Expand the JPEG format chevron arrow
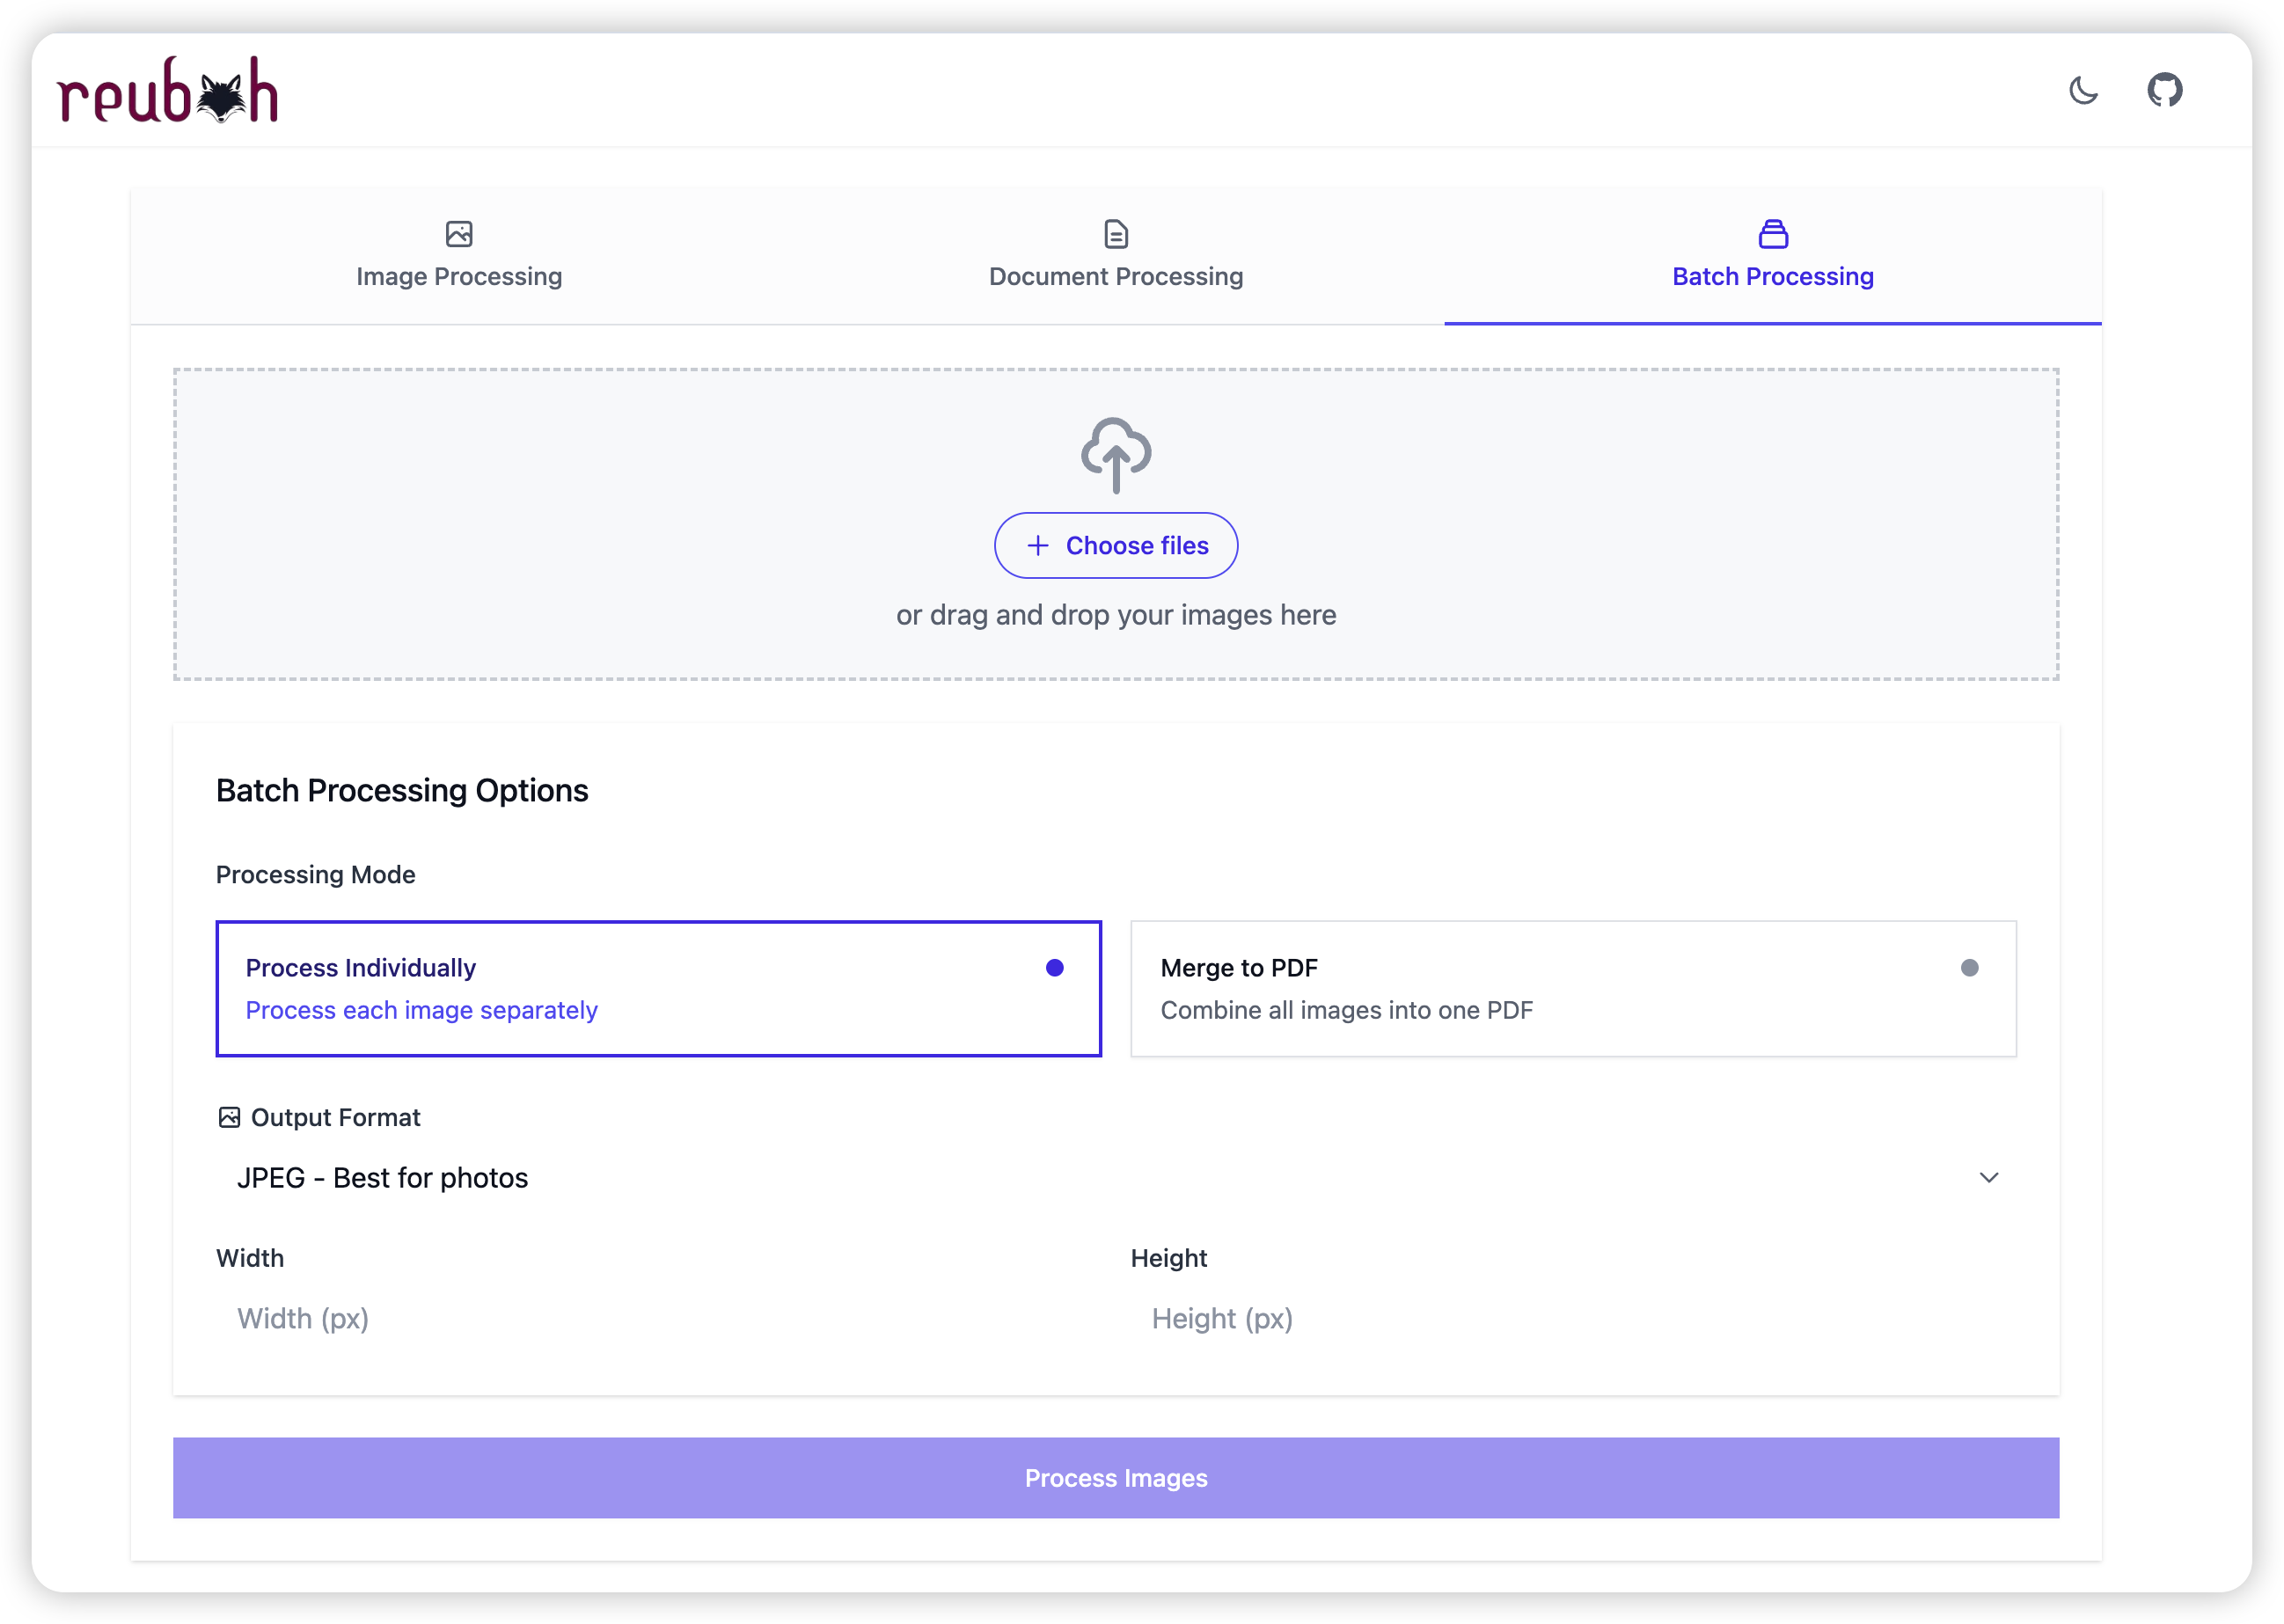The width and height of the screenshot is (2284, 1624). coord(1988,1178)
